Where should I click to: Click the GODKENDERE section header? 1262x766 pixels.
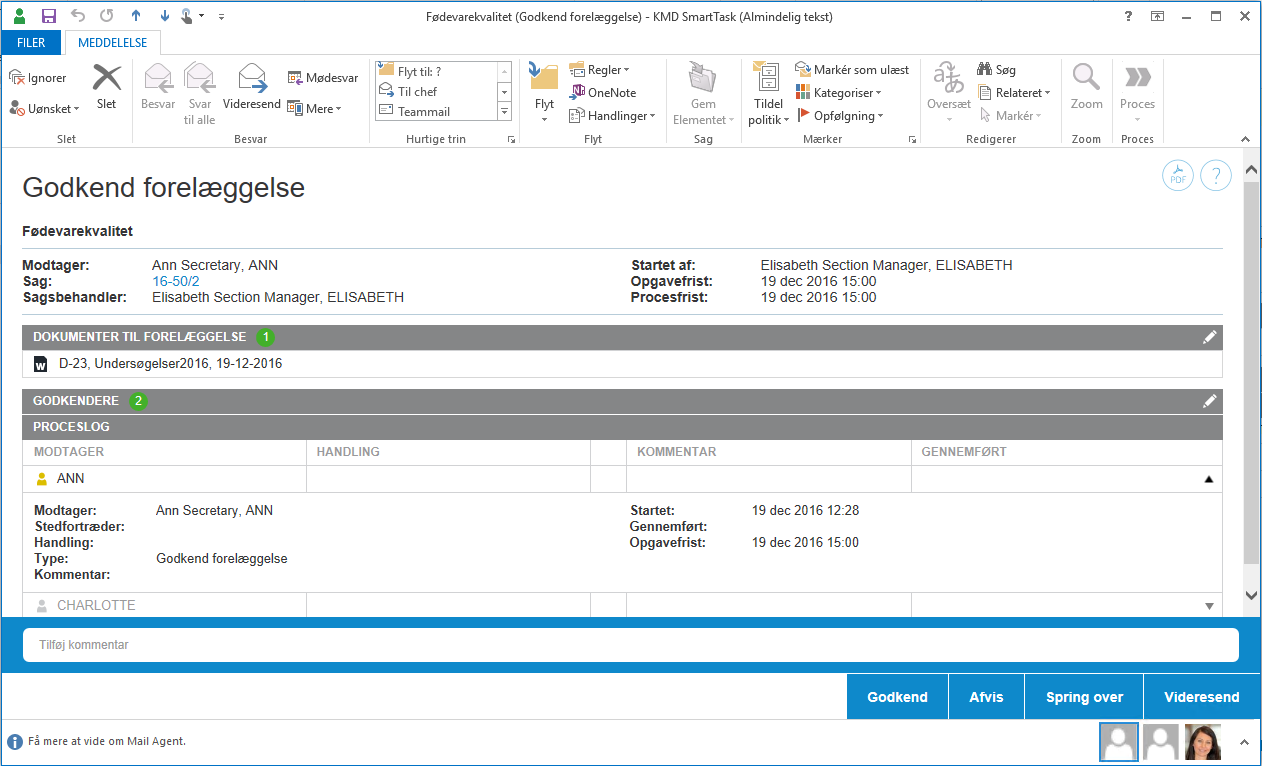[622, 401]
